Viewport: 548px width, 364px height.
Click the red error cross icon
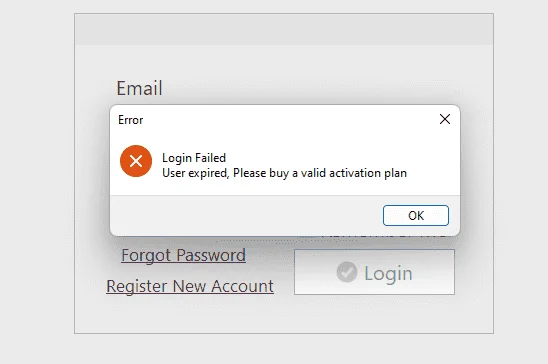pos(136,161)
